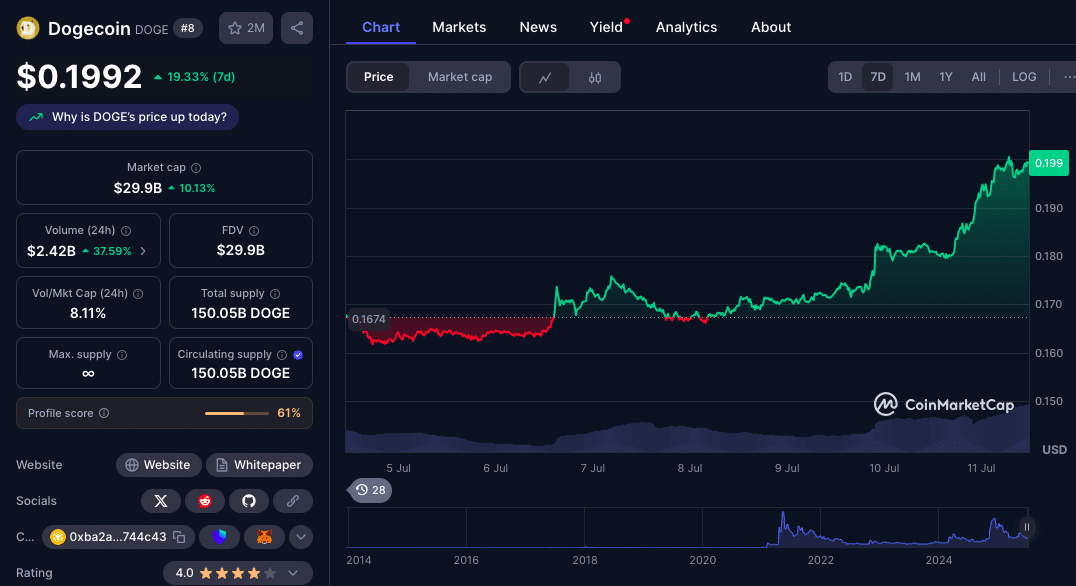Click the 0.199 current price label
Image resolution: width=1076 pixels, height=586 pixels.
click(x=1049, y=163)
